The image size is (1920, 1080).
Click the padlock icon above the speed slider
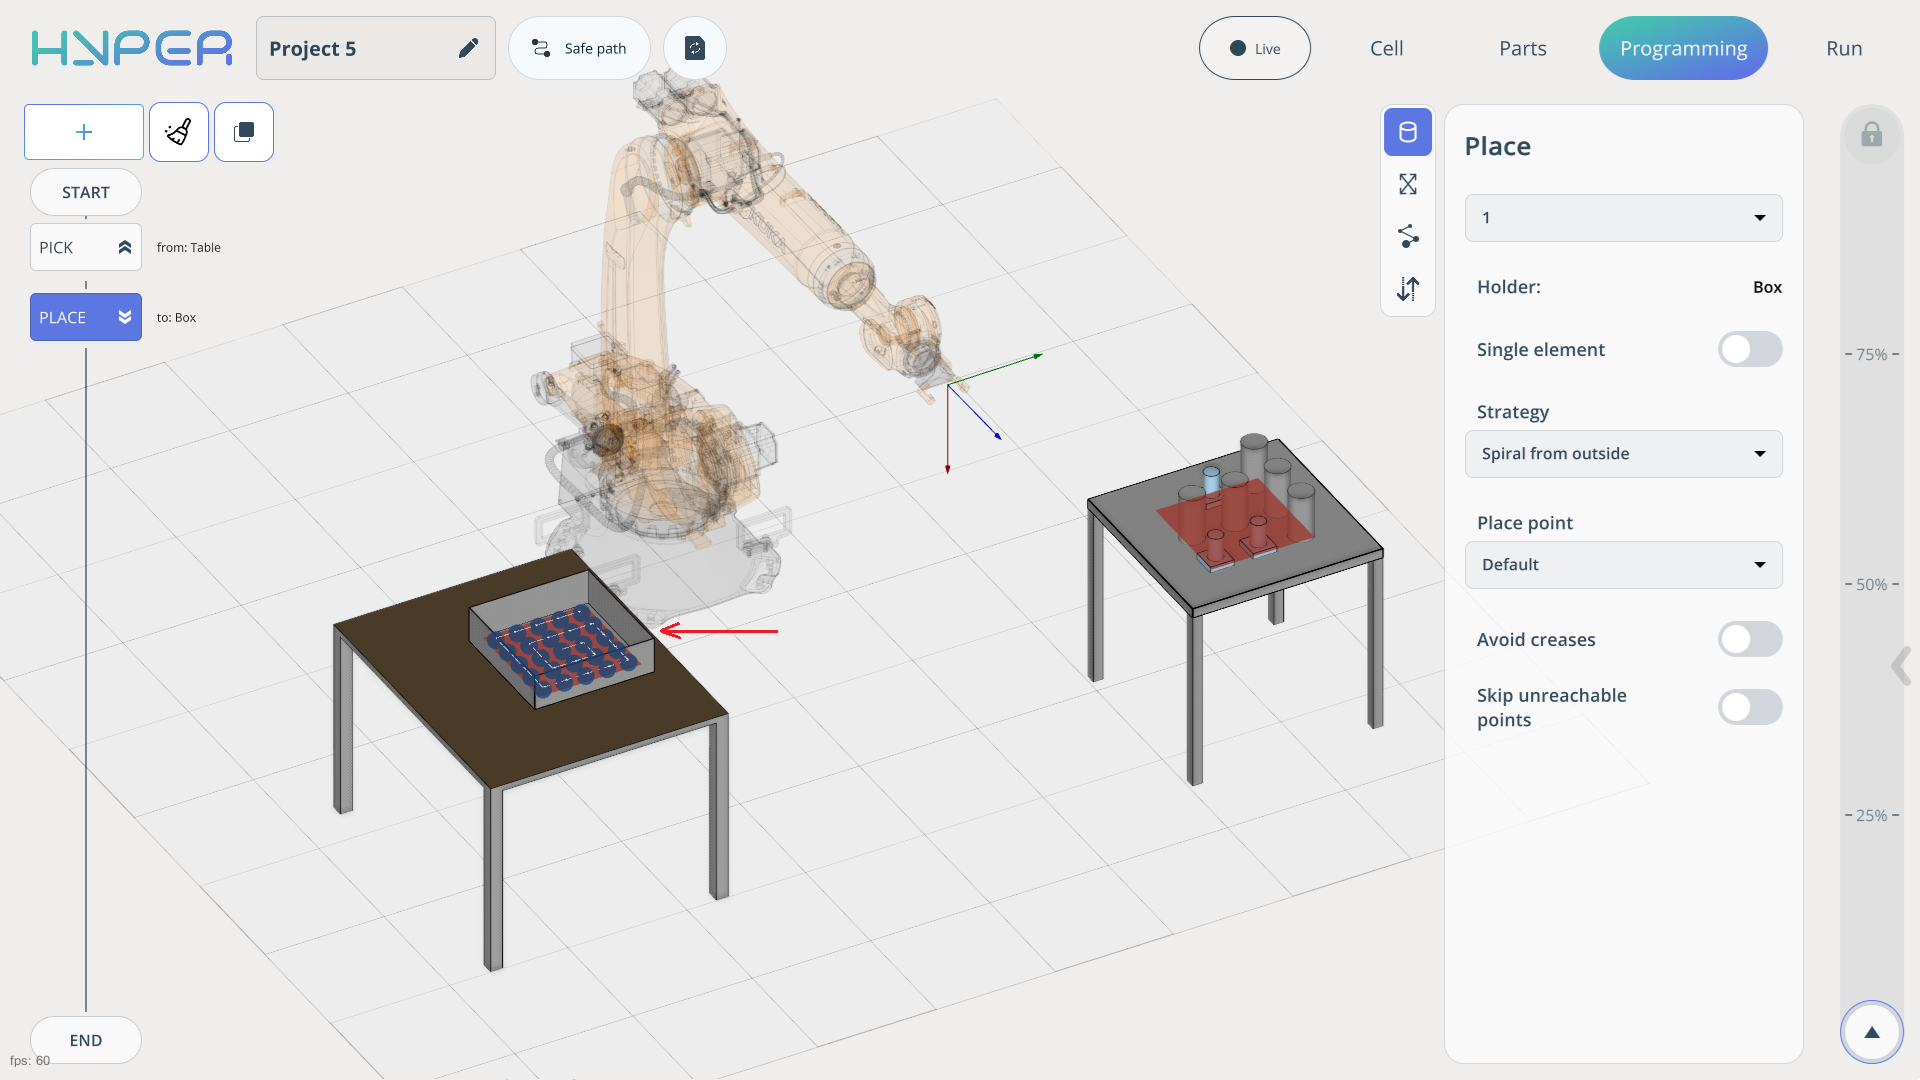tap(1872, 135)
